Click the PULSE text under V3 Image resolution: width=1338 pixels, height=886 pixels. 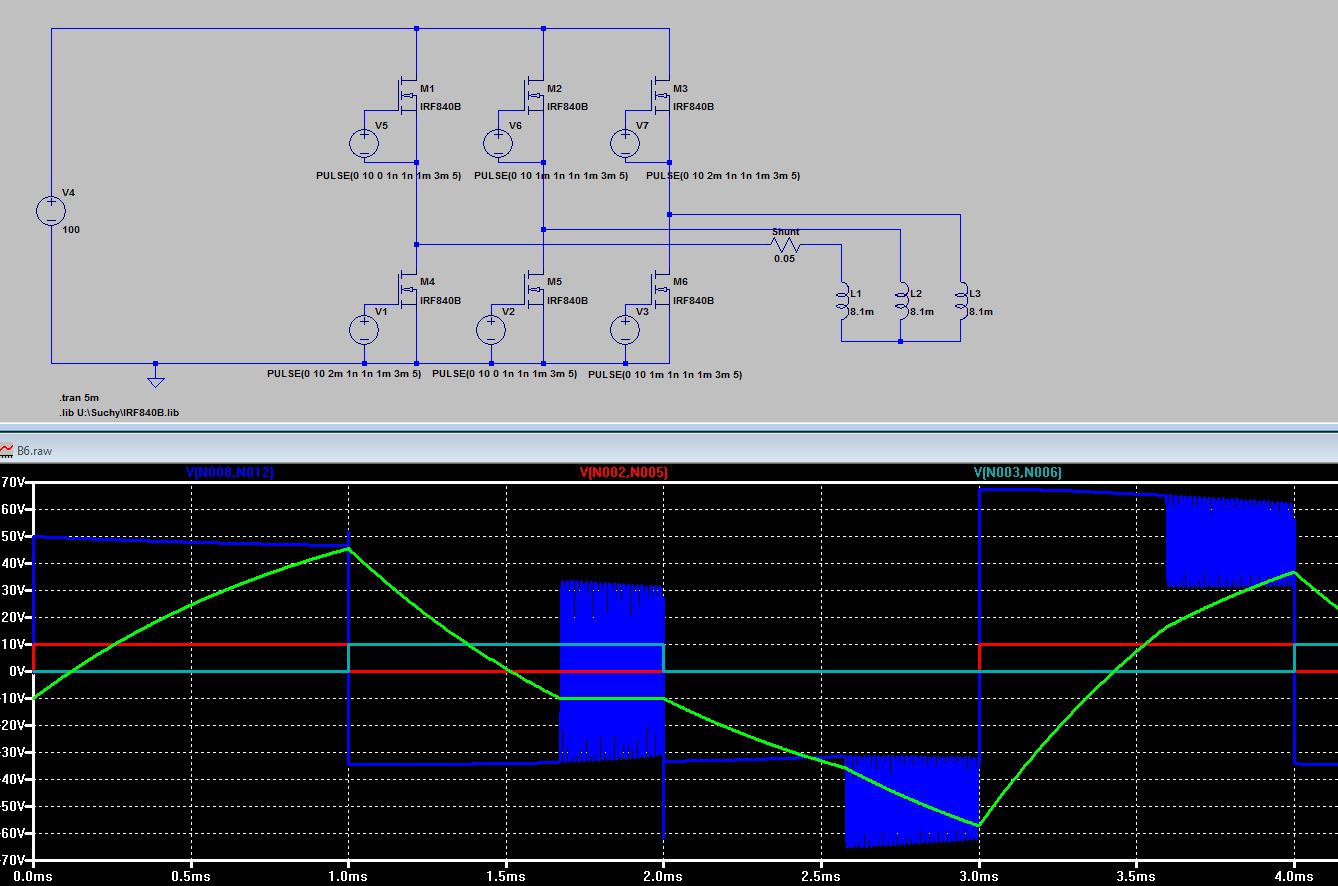(665, 375)
